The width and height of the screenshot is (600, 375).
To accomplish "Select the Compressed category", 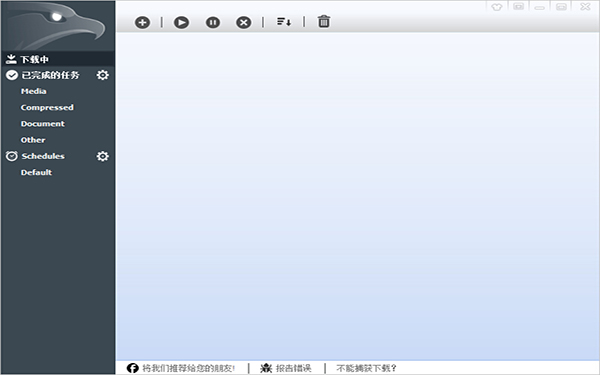I will 47,108.
